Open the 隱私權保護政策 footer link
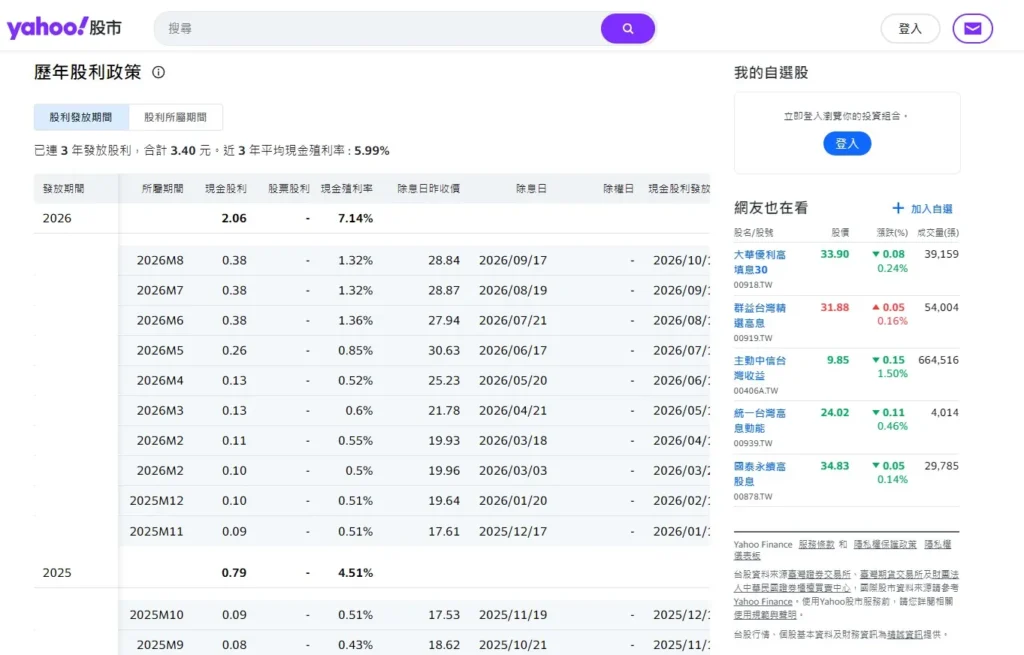 [885, 544]
